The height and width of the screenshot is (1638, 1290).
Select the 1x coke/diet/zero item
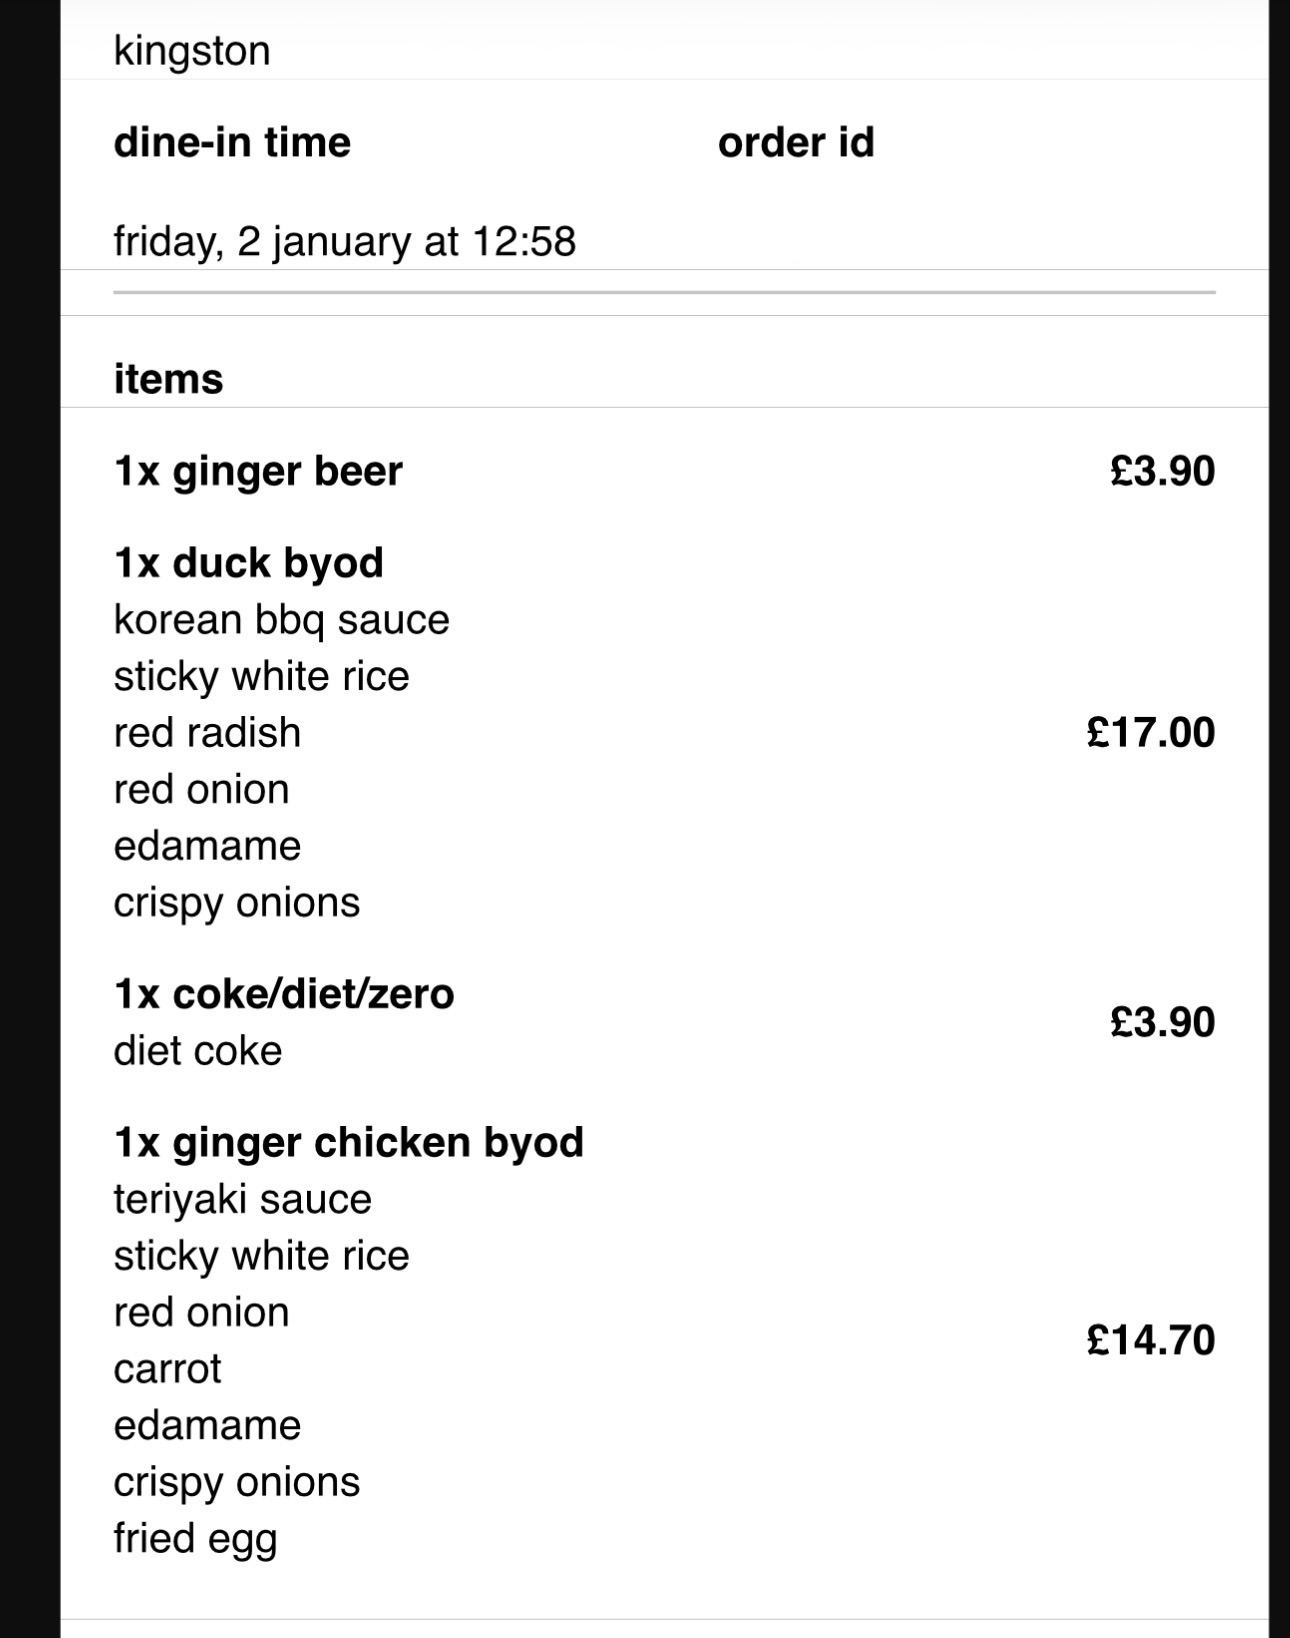(x=284, y=994)
